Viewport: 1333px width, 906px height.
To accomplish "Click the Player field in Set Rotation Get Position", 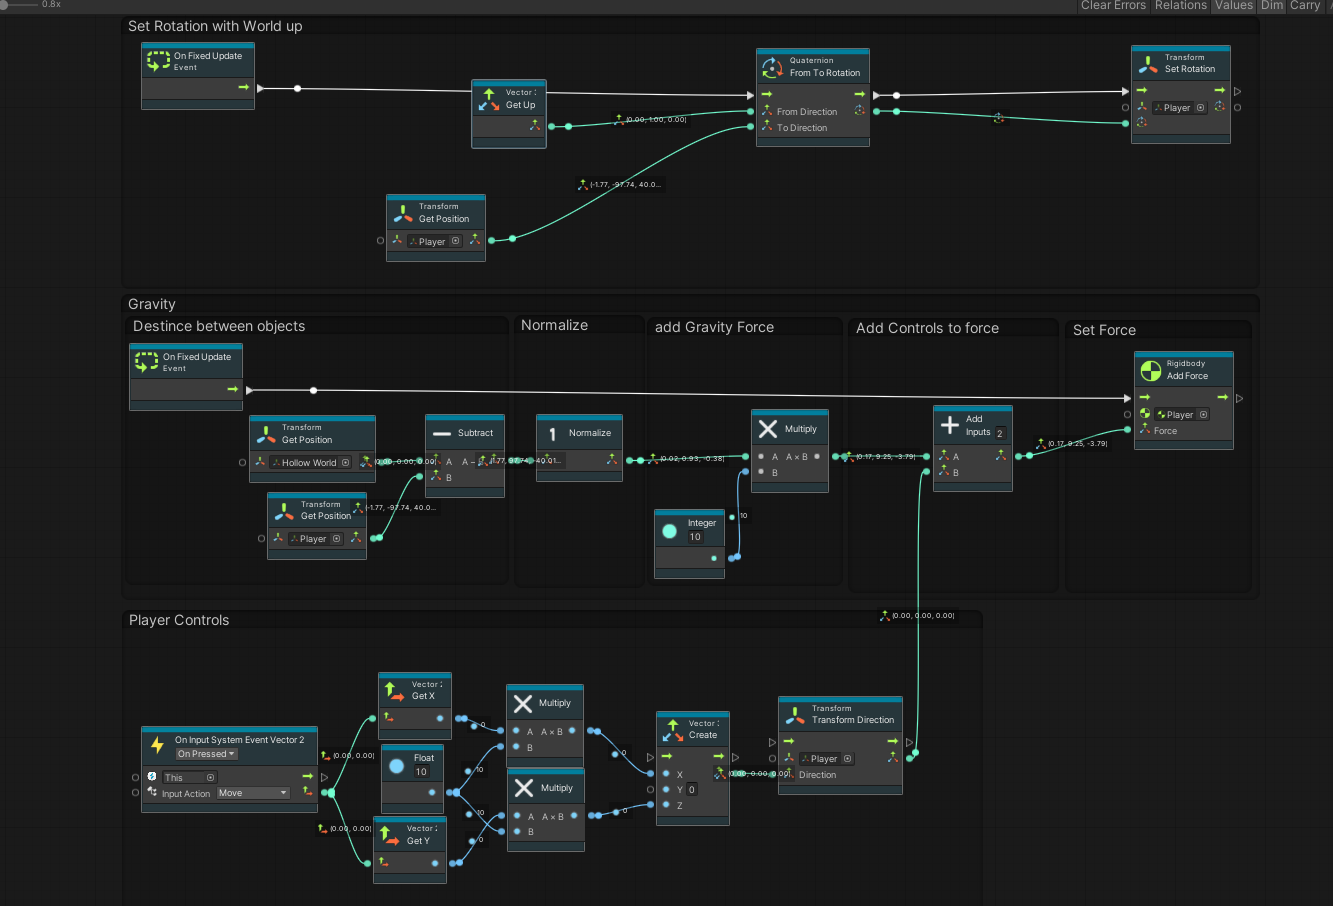I will (435, 241).
